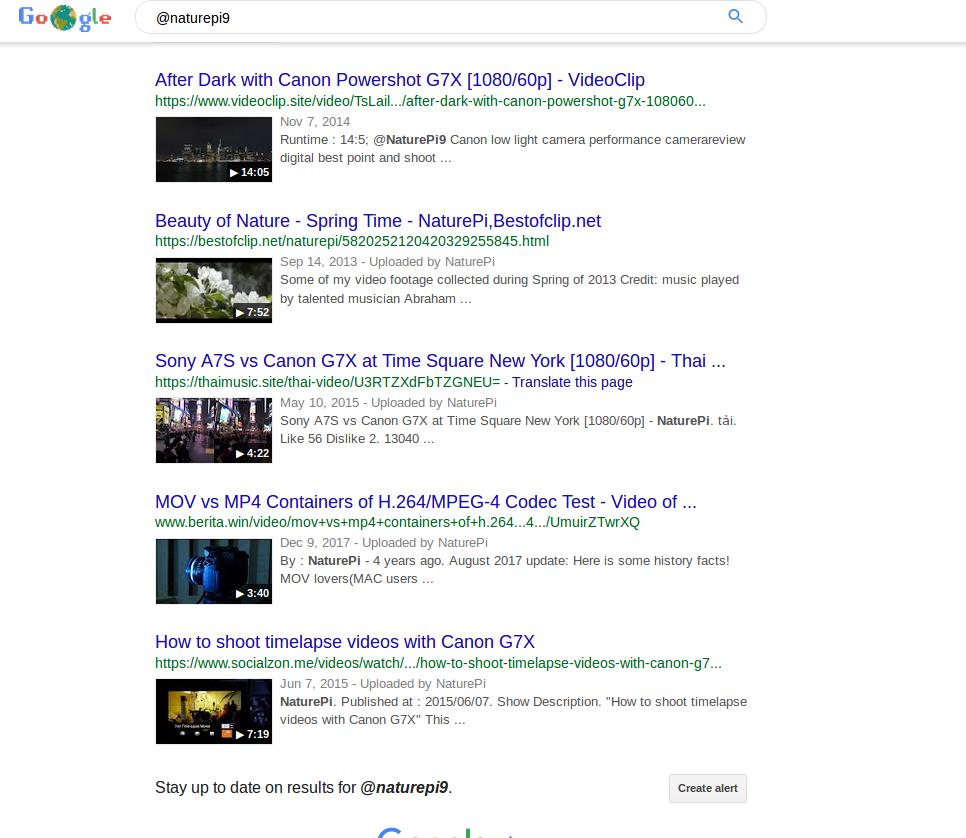
Task: Open MOV vs MP4 Containers result title
Action: coord(426,502)
